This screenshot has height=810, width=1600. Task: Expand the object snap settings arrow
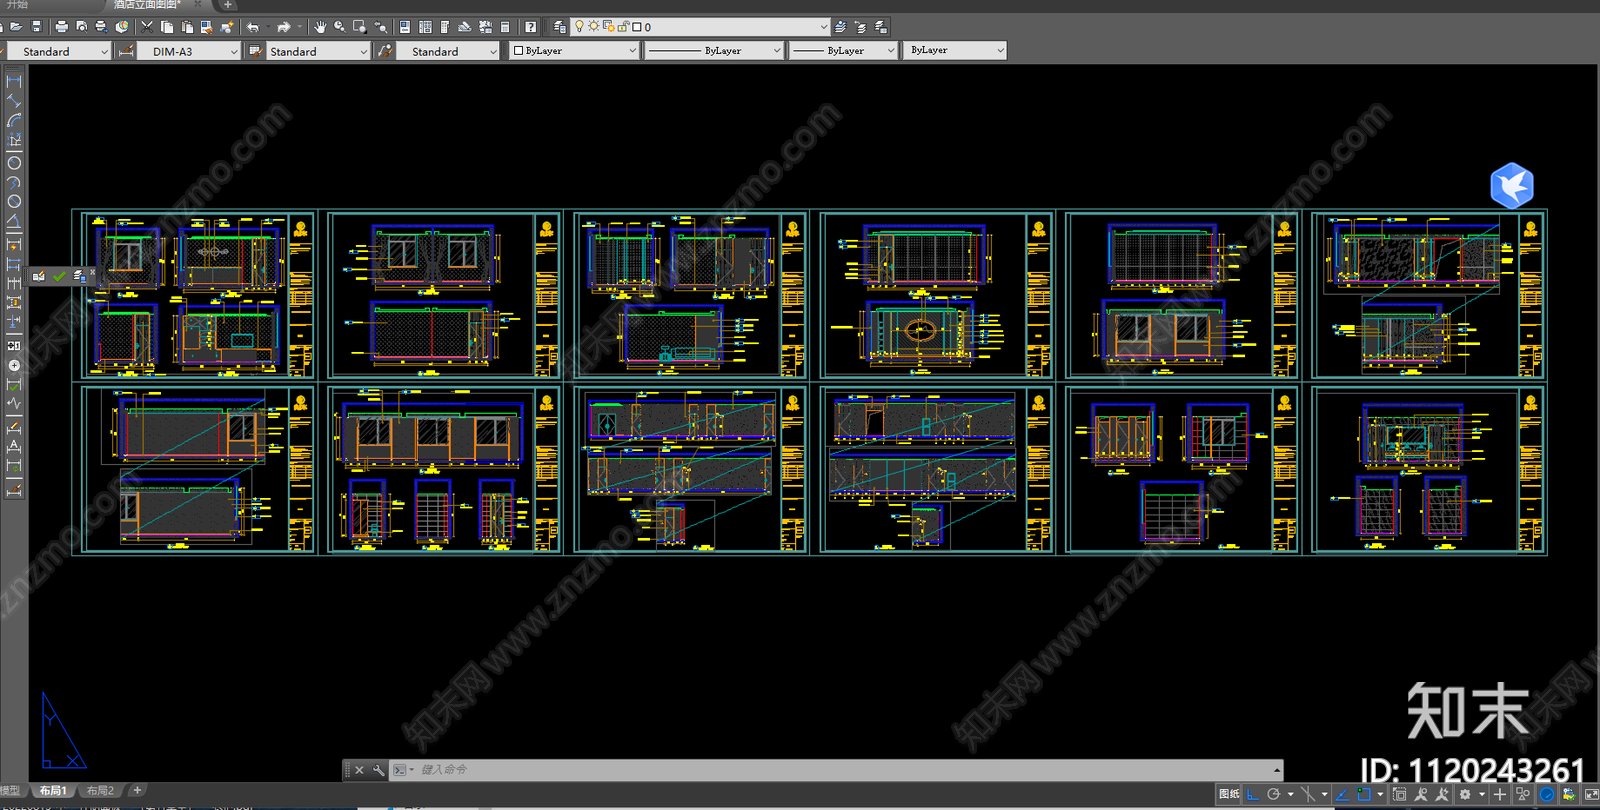[x=1381, y=795]
